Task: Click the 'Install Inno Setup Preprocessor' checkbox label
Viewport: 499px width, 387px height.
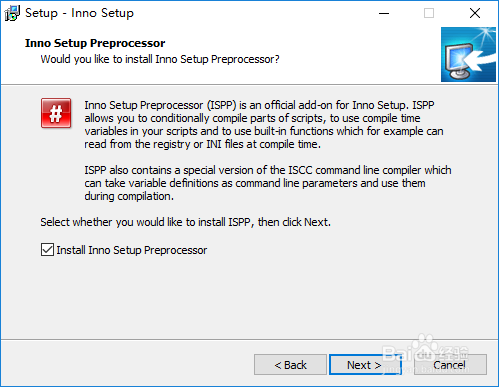Action: (x=132, y=250)
